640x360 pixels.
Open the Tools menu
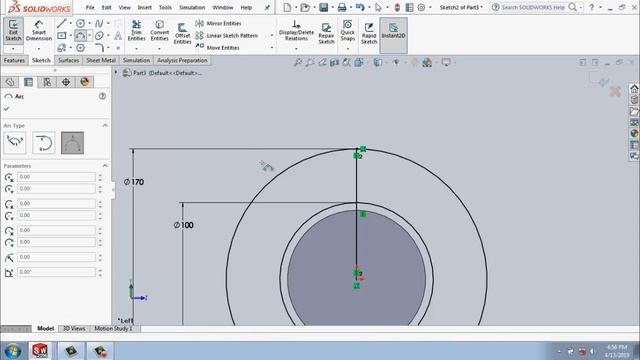[165, 7]
